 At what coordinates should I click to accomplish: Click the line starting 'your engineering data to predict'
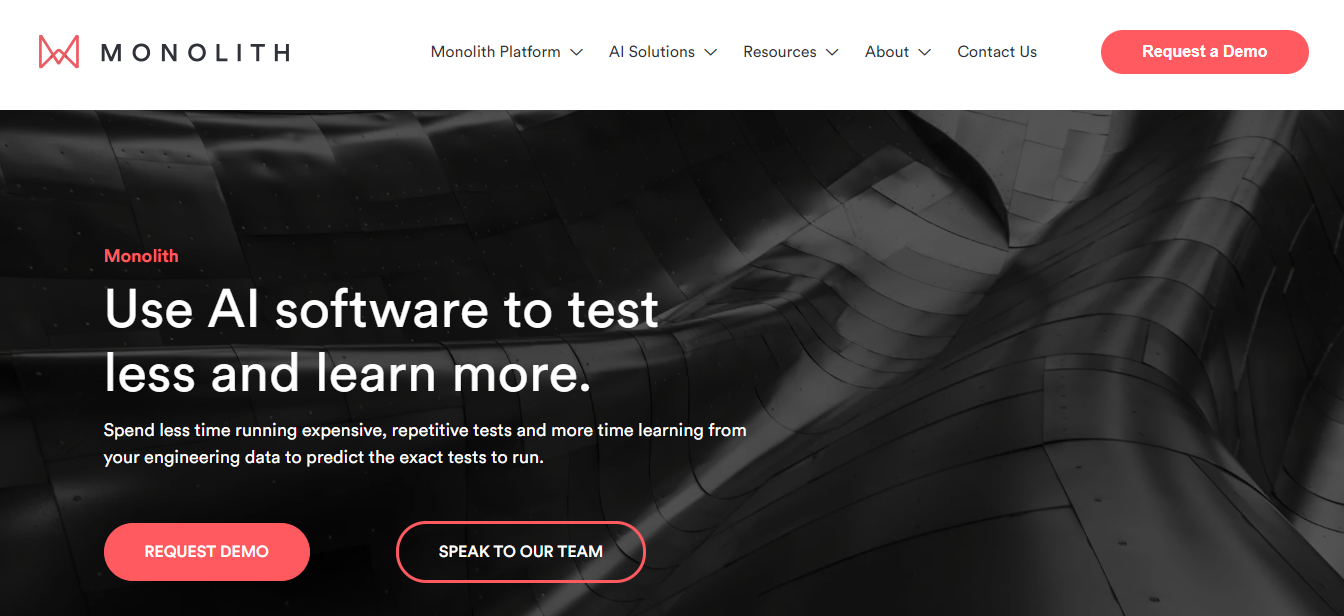(324, 458)
